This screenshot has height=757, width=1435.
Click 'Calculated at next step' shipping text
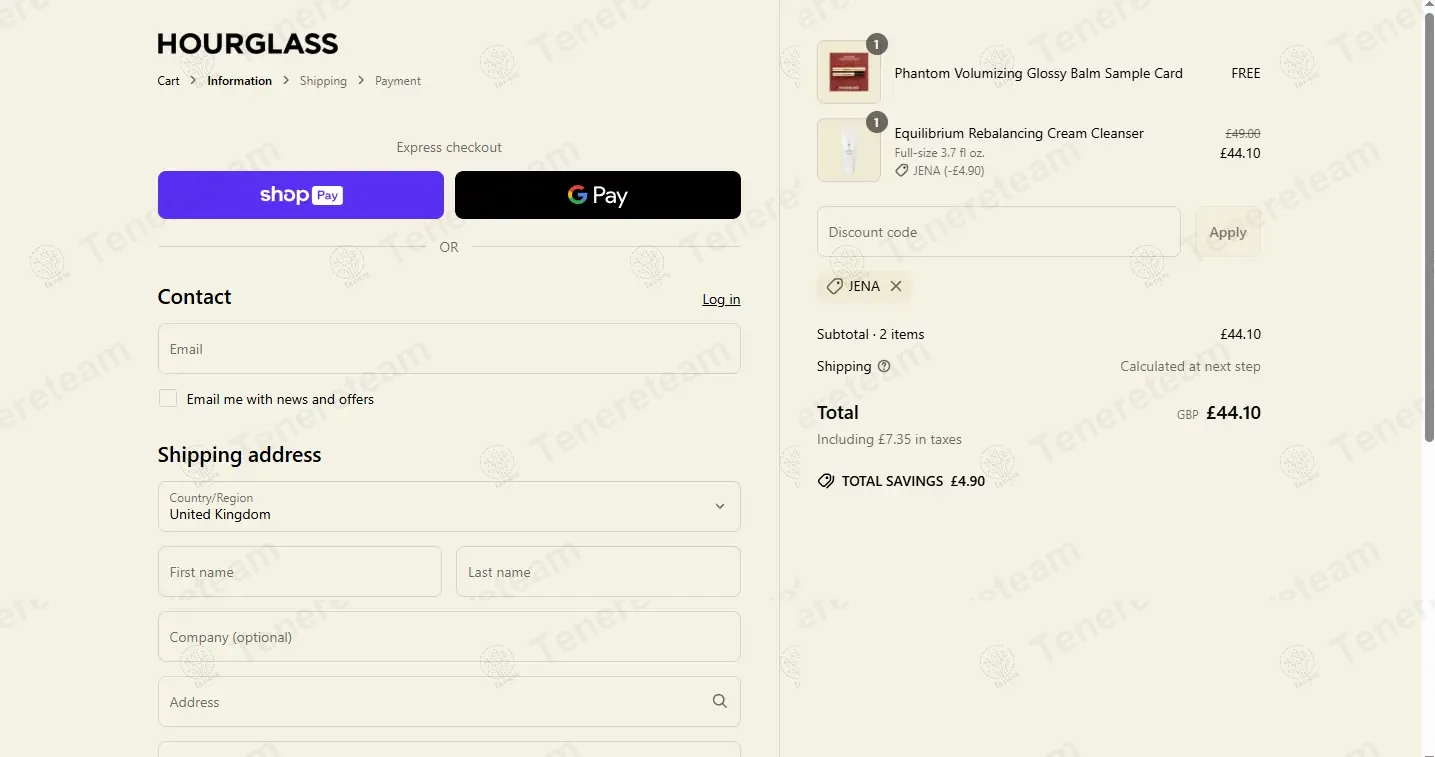pyautogui.click(x=1190, y=366)
